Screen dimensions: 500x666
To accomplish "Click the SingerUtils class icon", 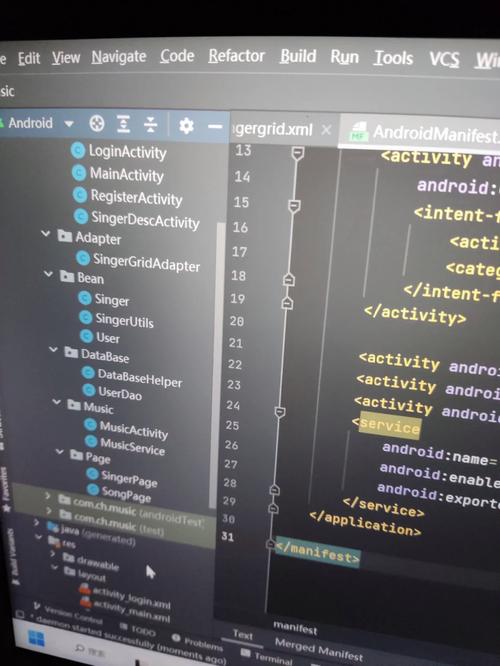I will (x=86, y=317).
